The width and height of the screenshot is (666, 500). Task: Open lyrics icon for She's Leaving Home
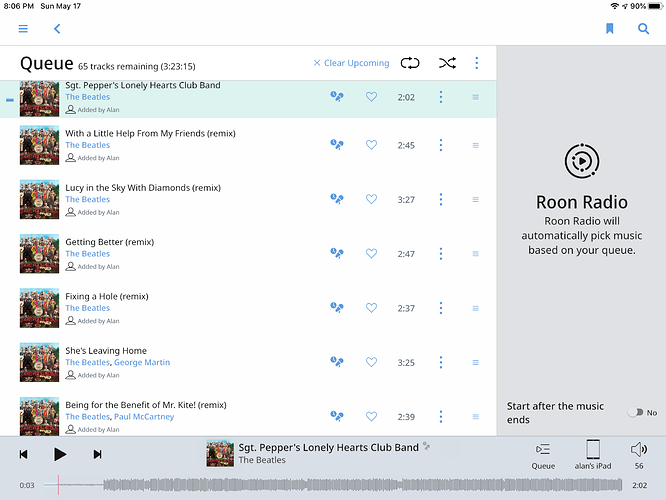tap(337, 362)
